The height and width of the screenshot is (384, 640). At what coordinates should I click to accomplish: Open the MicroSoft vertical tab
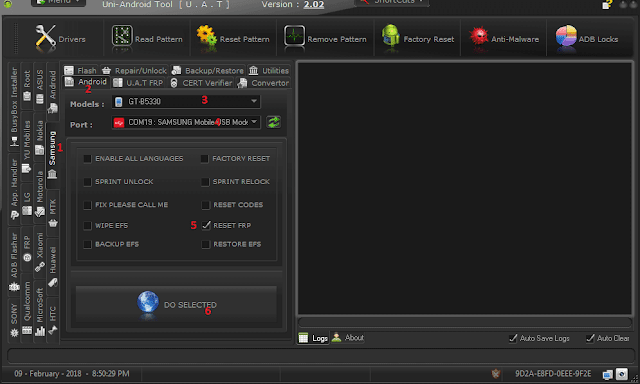[x=40, y=312]
